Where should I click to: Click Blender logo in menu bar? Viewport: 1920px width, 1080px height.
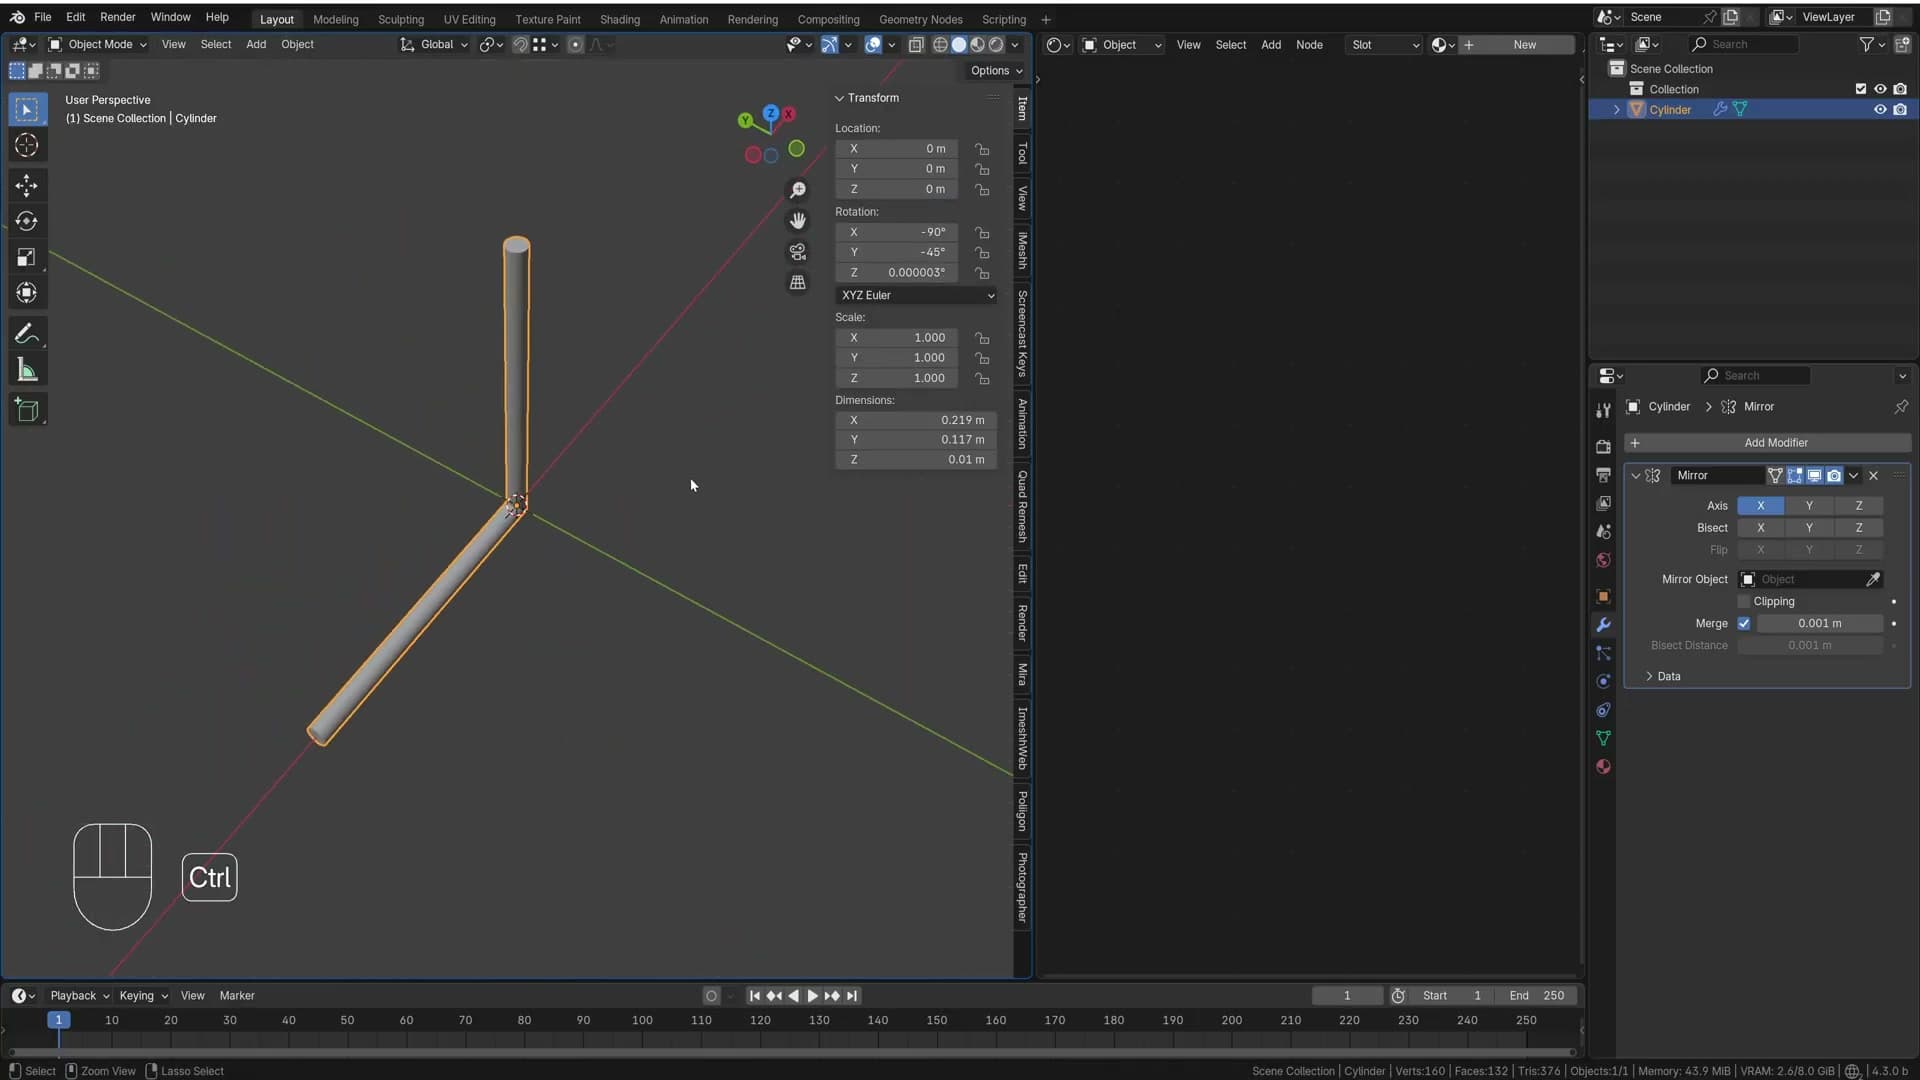(17, 17)
